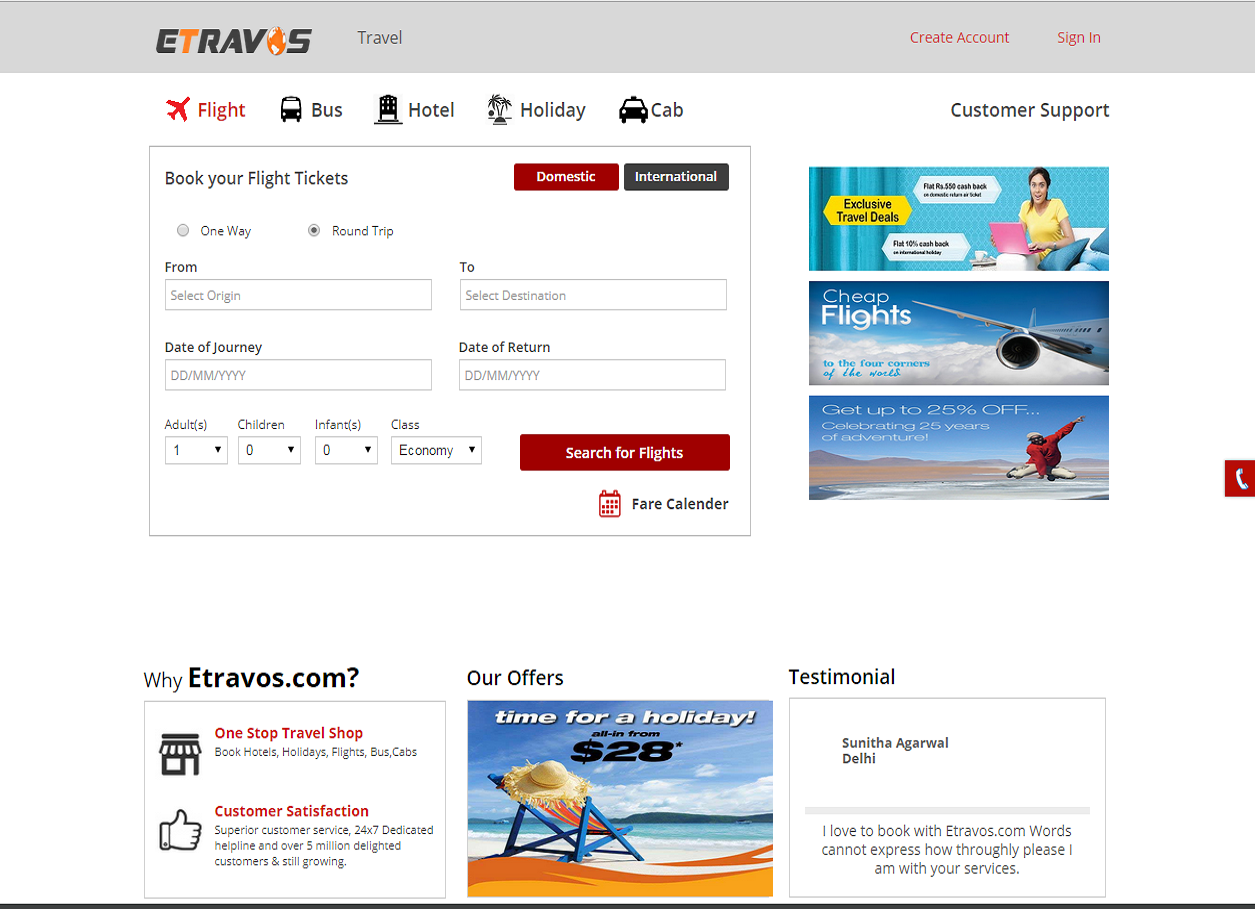This screenshot has width=1255, height=909.
Task: Select the Round Trip radio button
Action: (x=314, y=230)
